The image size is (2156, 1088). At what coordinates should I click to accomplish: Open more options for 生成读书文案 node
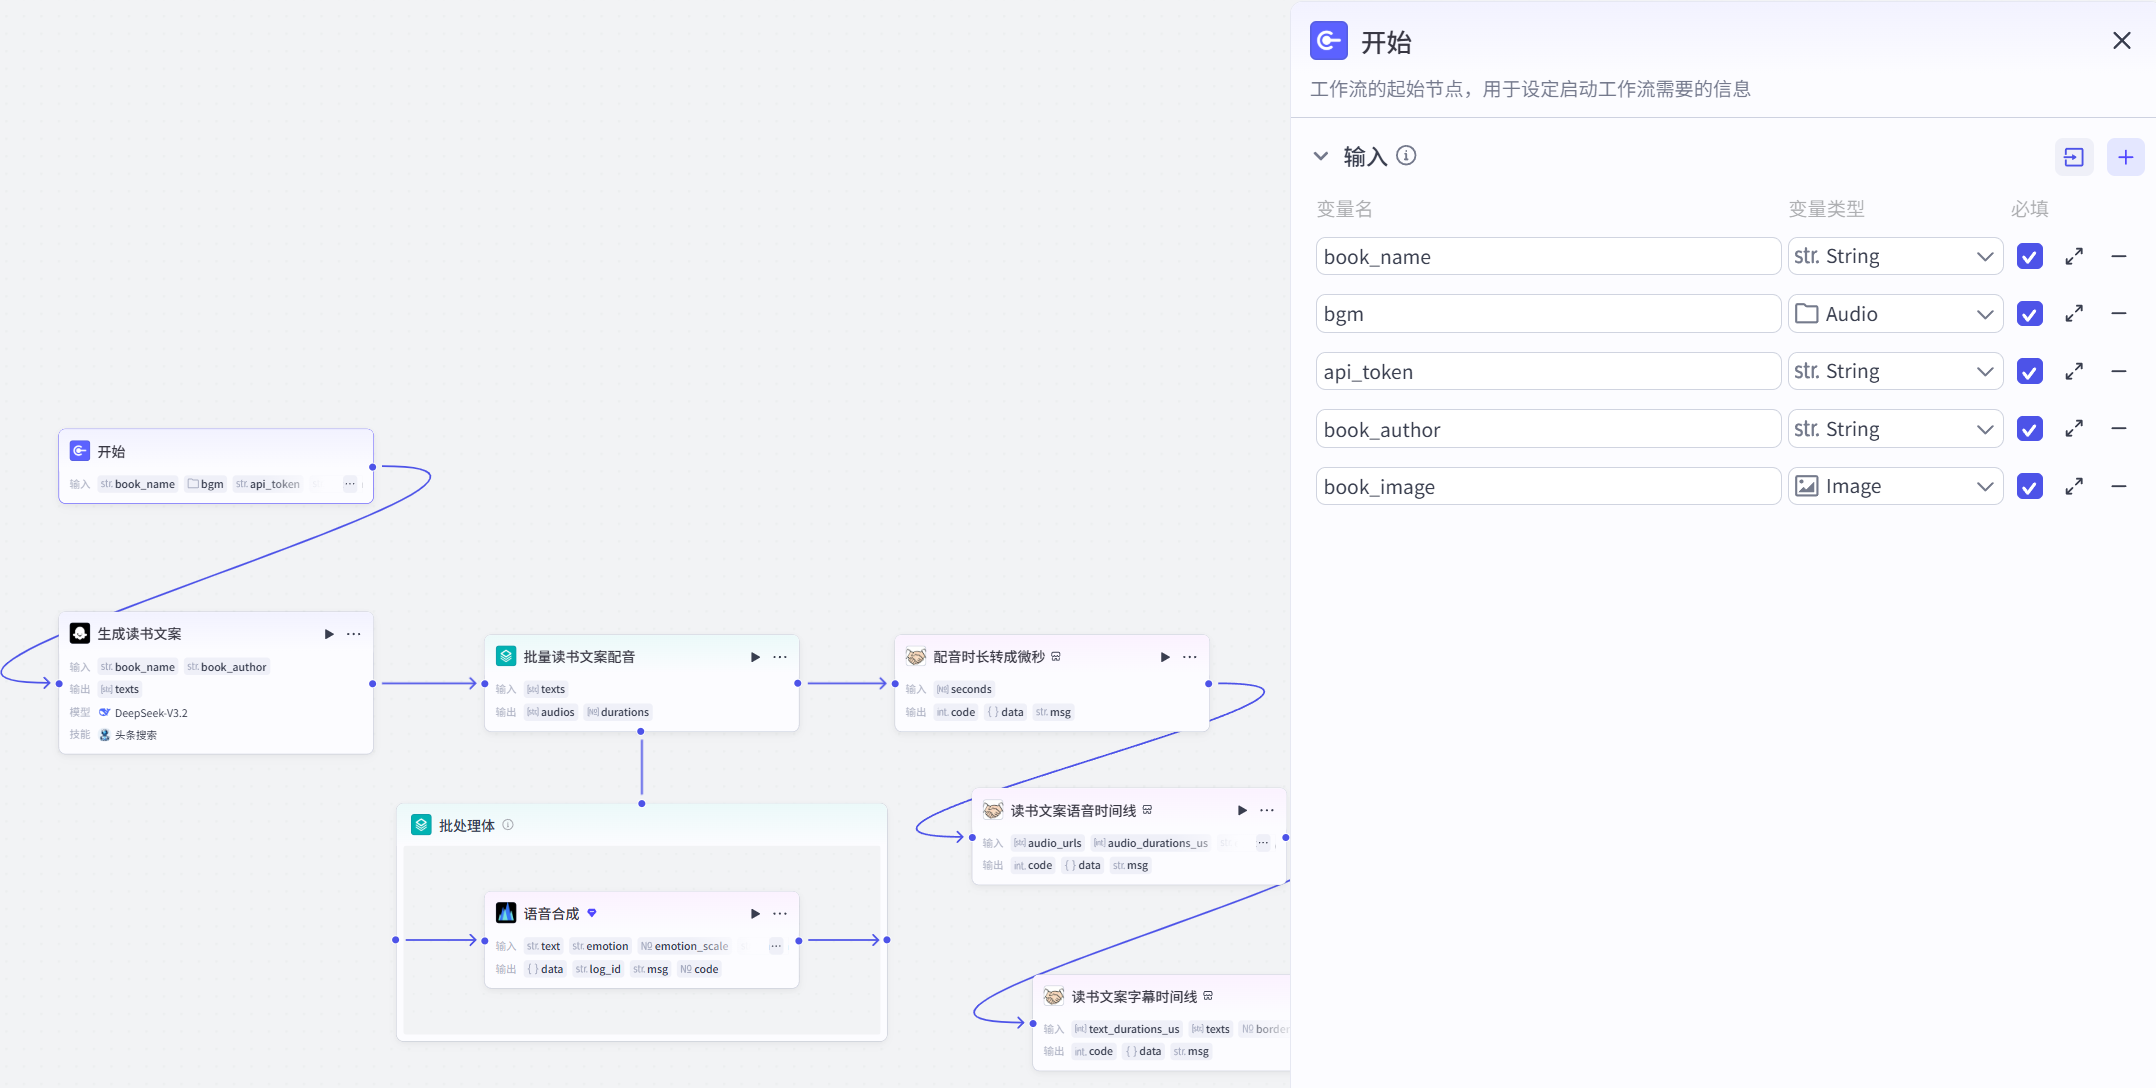click(354, 634)
